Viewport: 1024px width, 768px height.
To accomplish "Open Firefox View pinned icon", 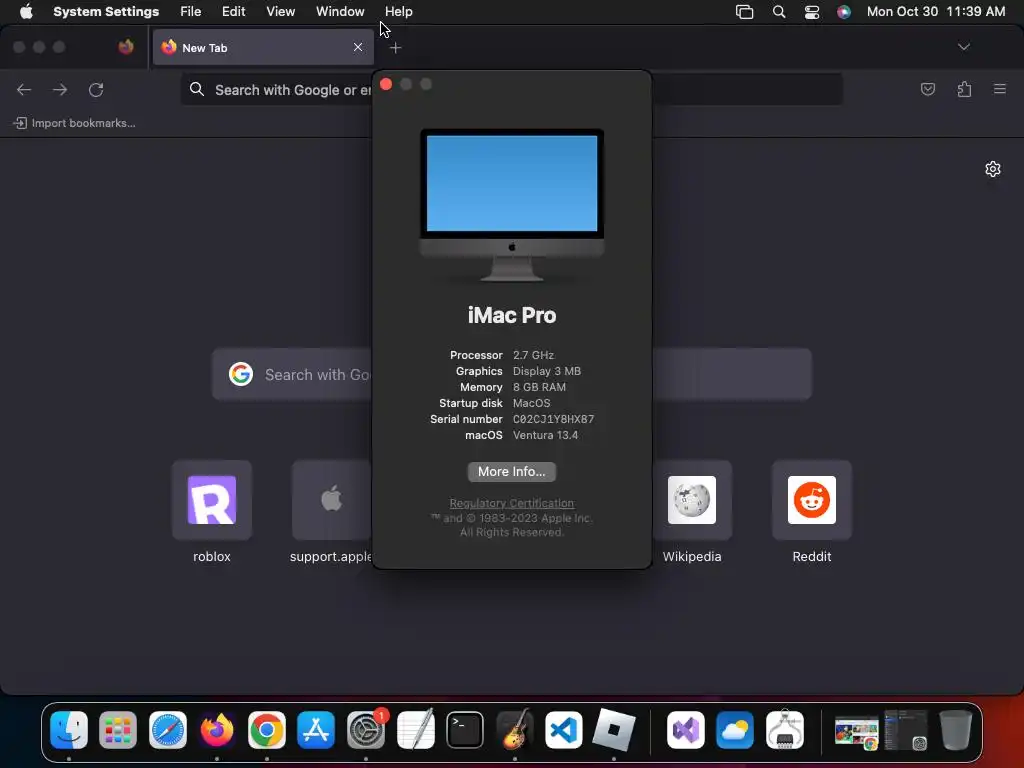I will pos(126,47).
